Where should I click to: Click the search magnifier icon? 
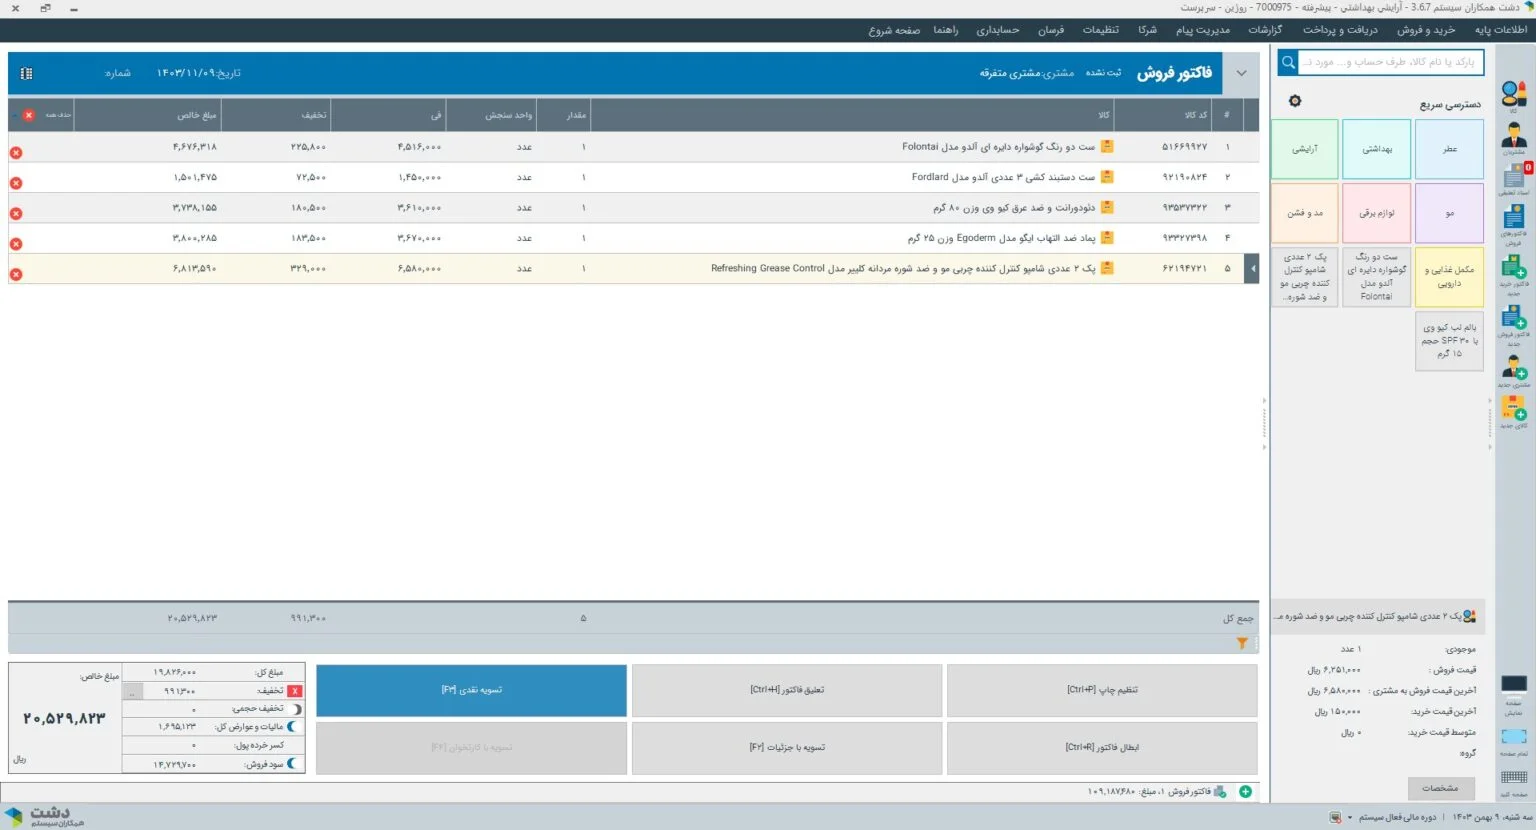(x=1289, y=62)
